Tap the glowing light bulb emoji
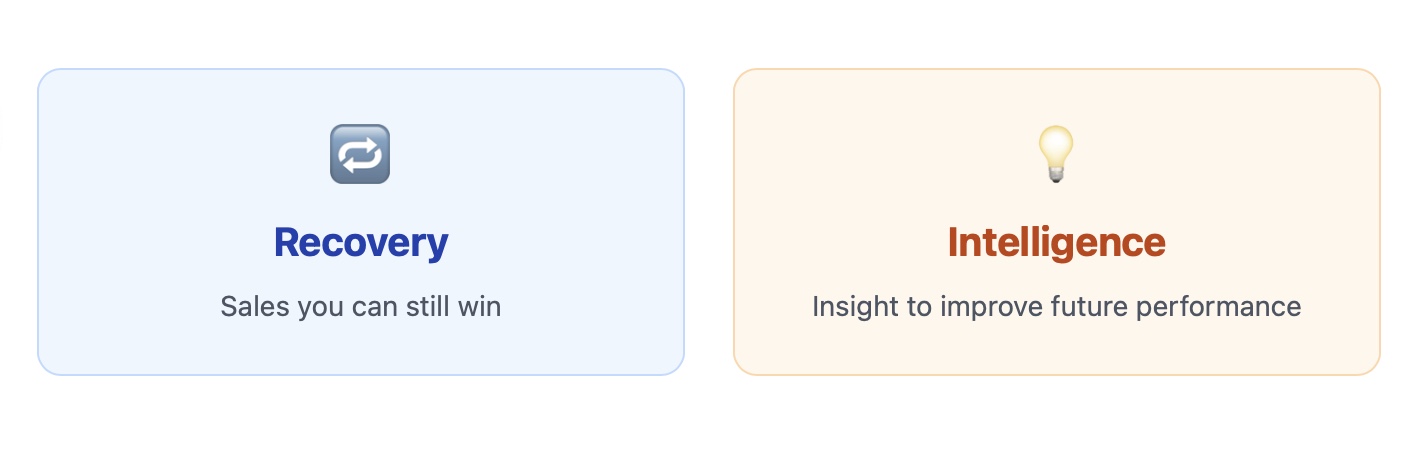1422x464 pixels. tap(1056, 154)
